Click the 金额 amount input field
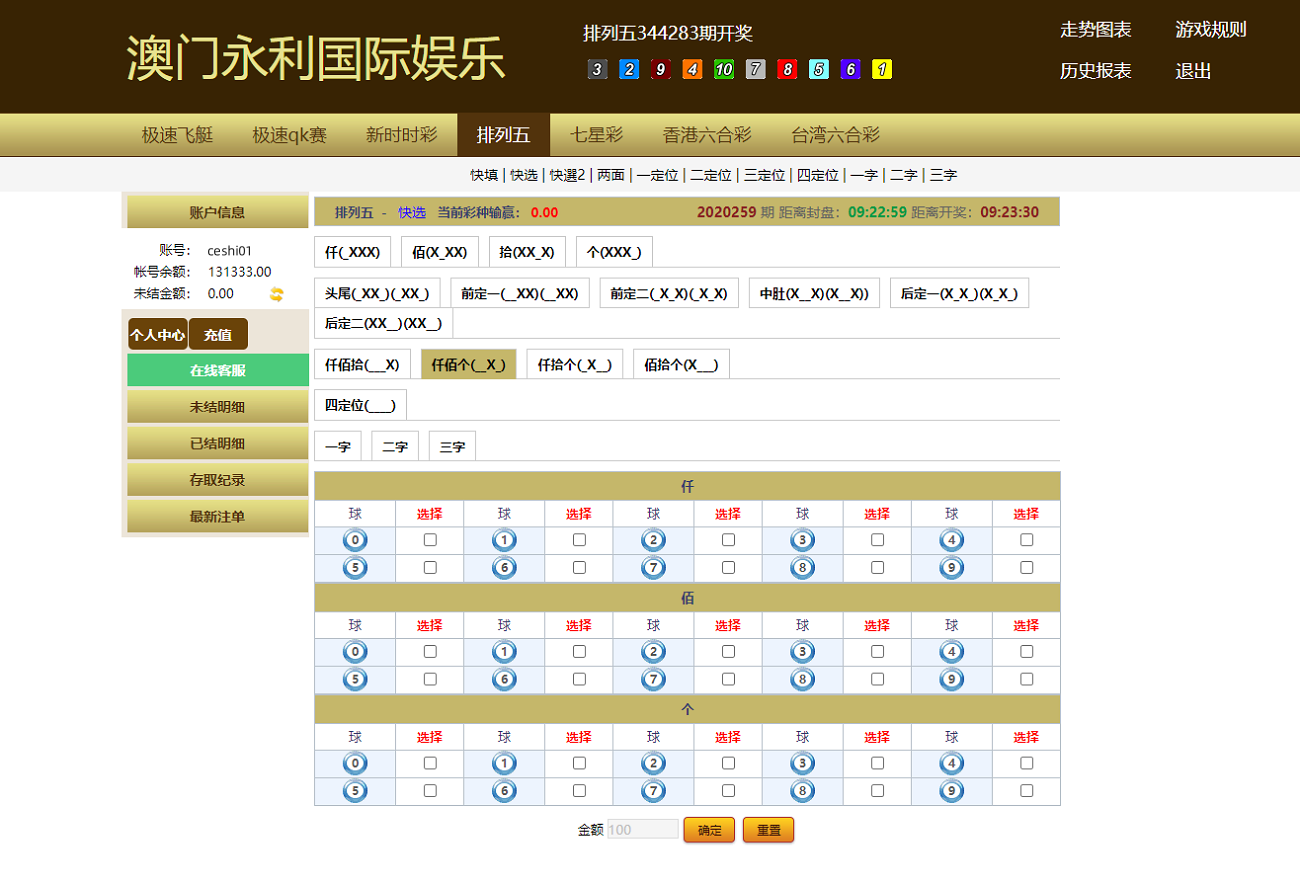Screen dimensions: 1300x885 tap(643, 830)
